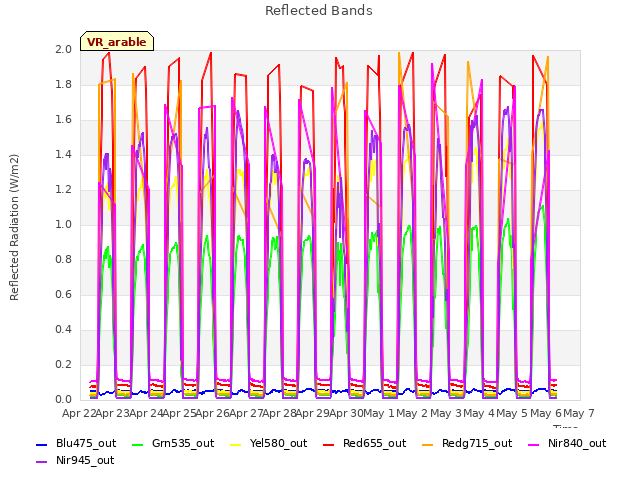Image resolution: width=640 pixels, height=480 pixels.
Task: Click the 2.0 y-axis tick label
Action: pyautogui.click(x=64, y=49)
